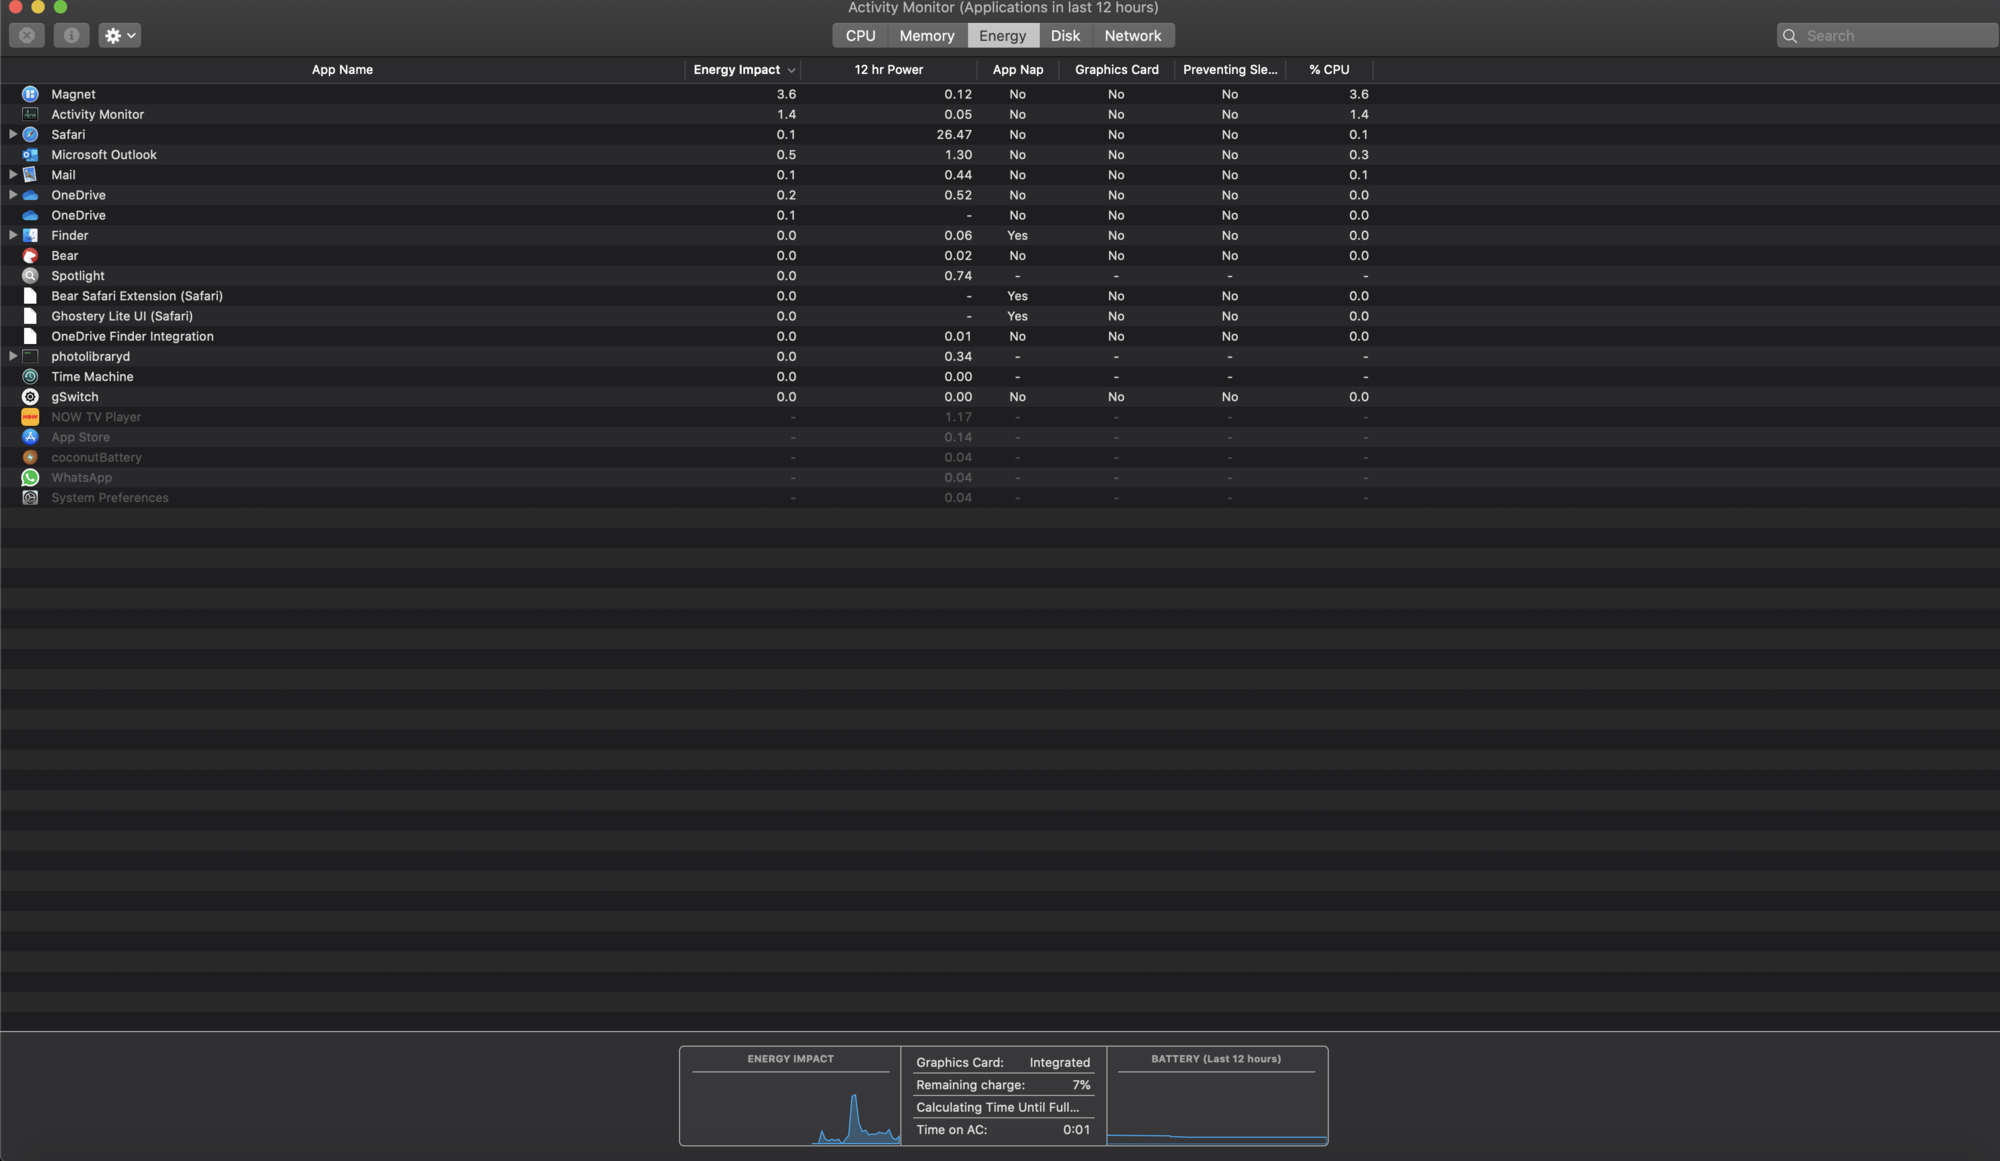Click the Bear Safari Extension document icon
This screenshot has width=2000, height=1161.
click(30, 296)
